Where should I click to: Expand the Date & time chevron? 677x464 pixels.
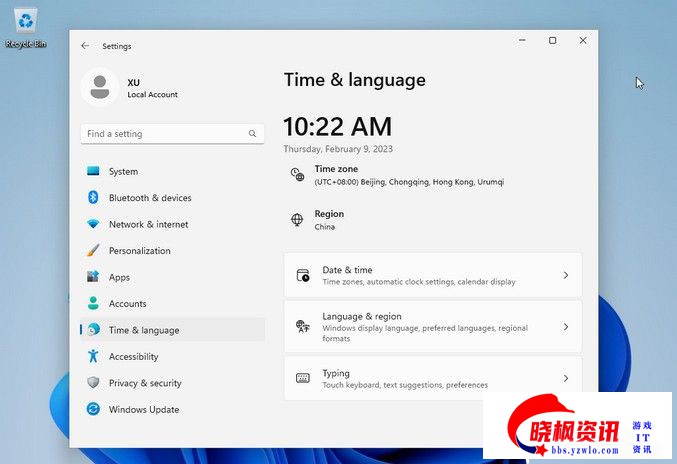(565, 275)
